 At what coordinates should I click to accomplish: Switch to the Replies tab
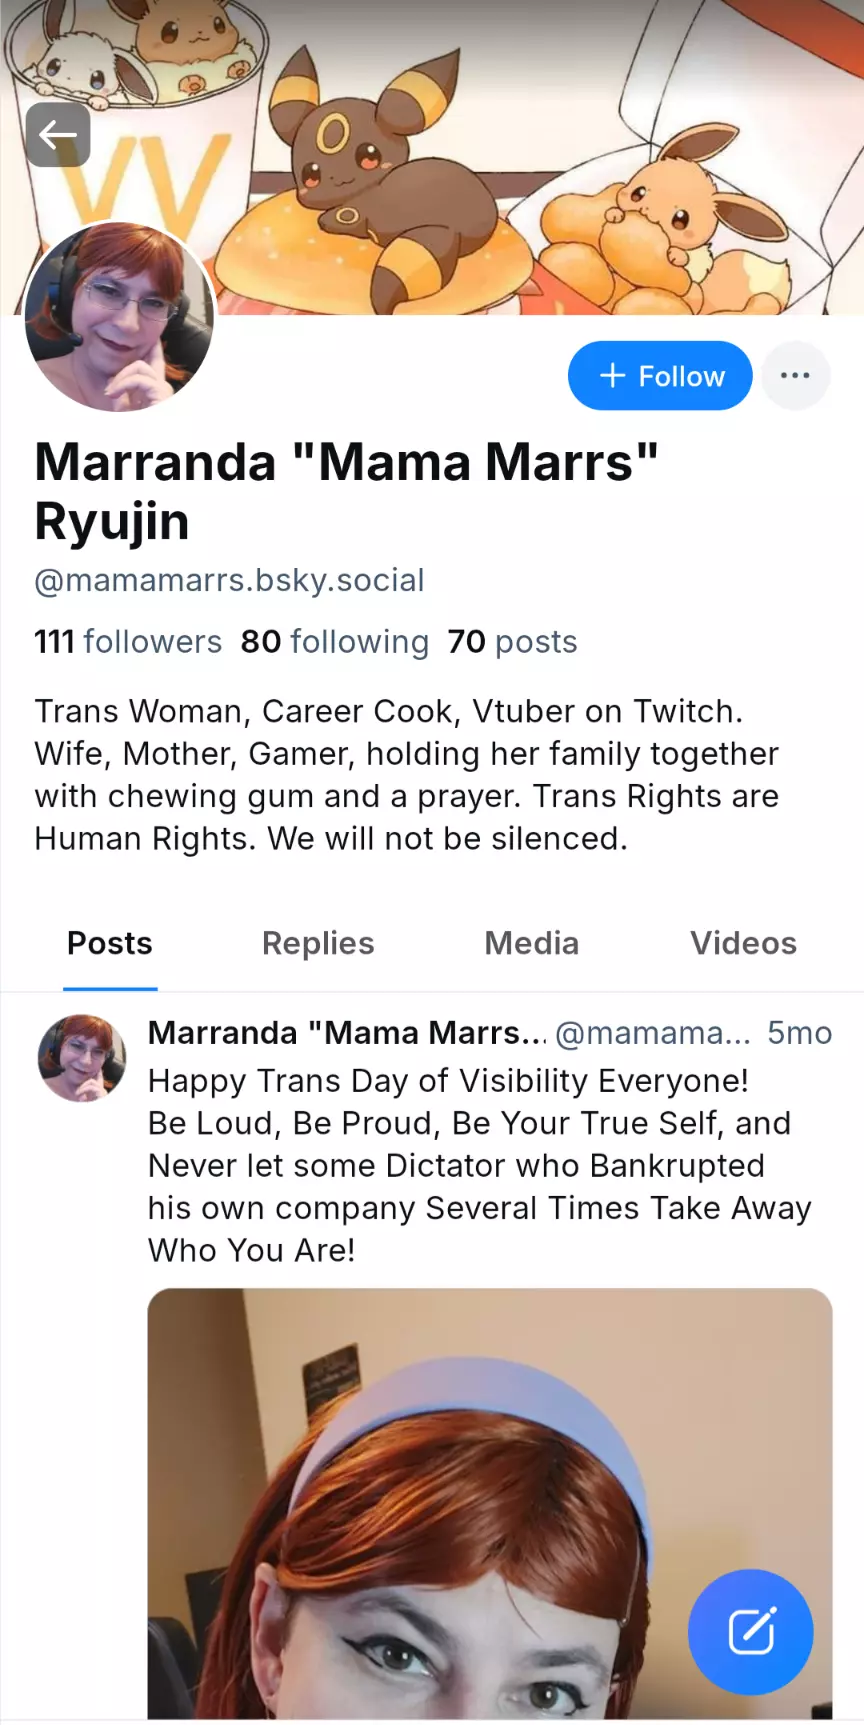[x=318, y=943]
